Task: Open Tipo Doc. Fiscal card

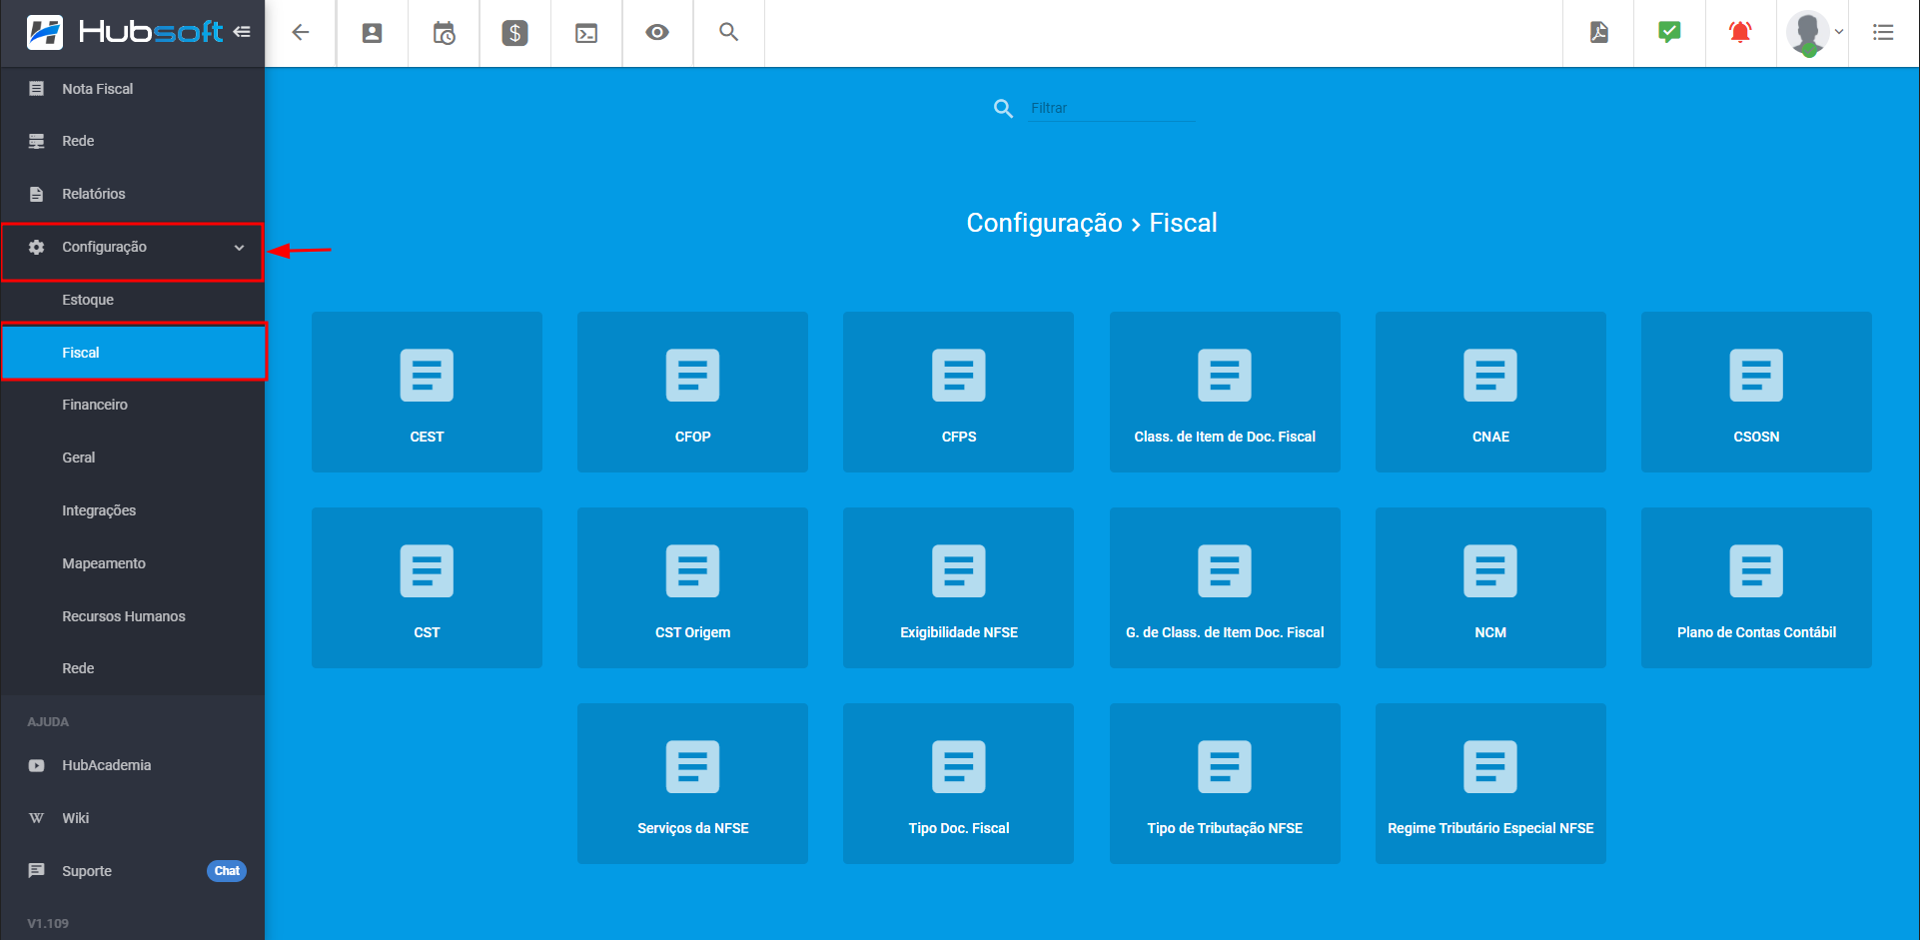Action: point(958,784)
